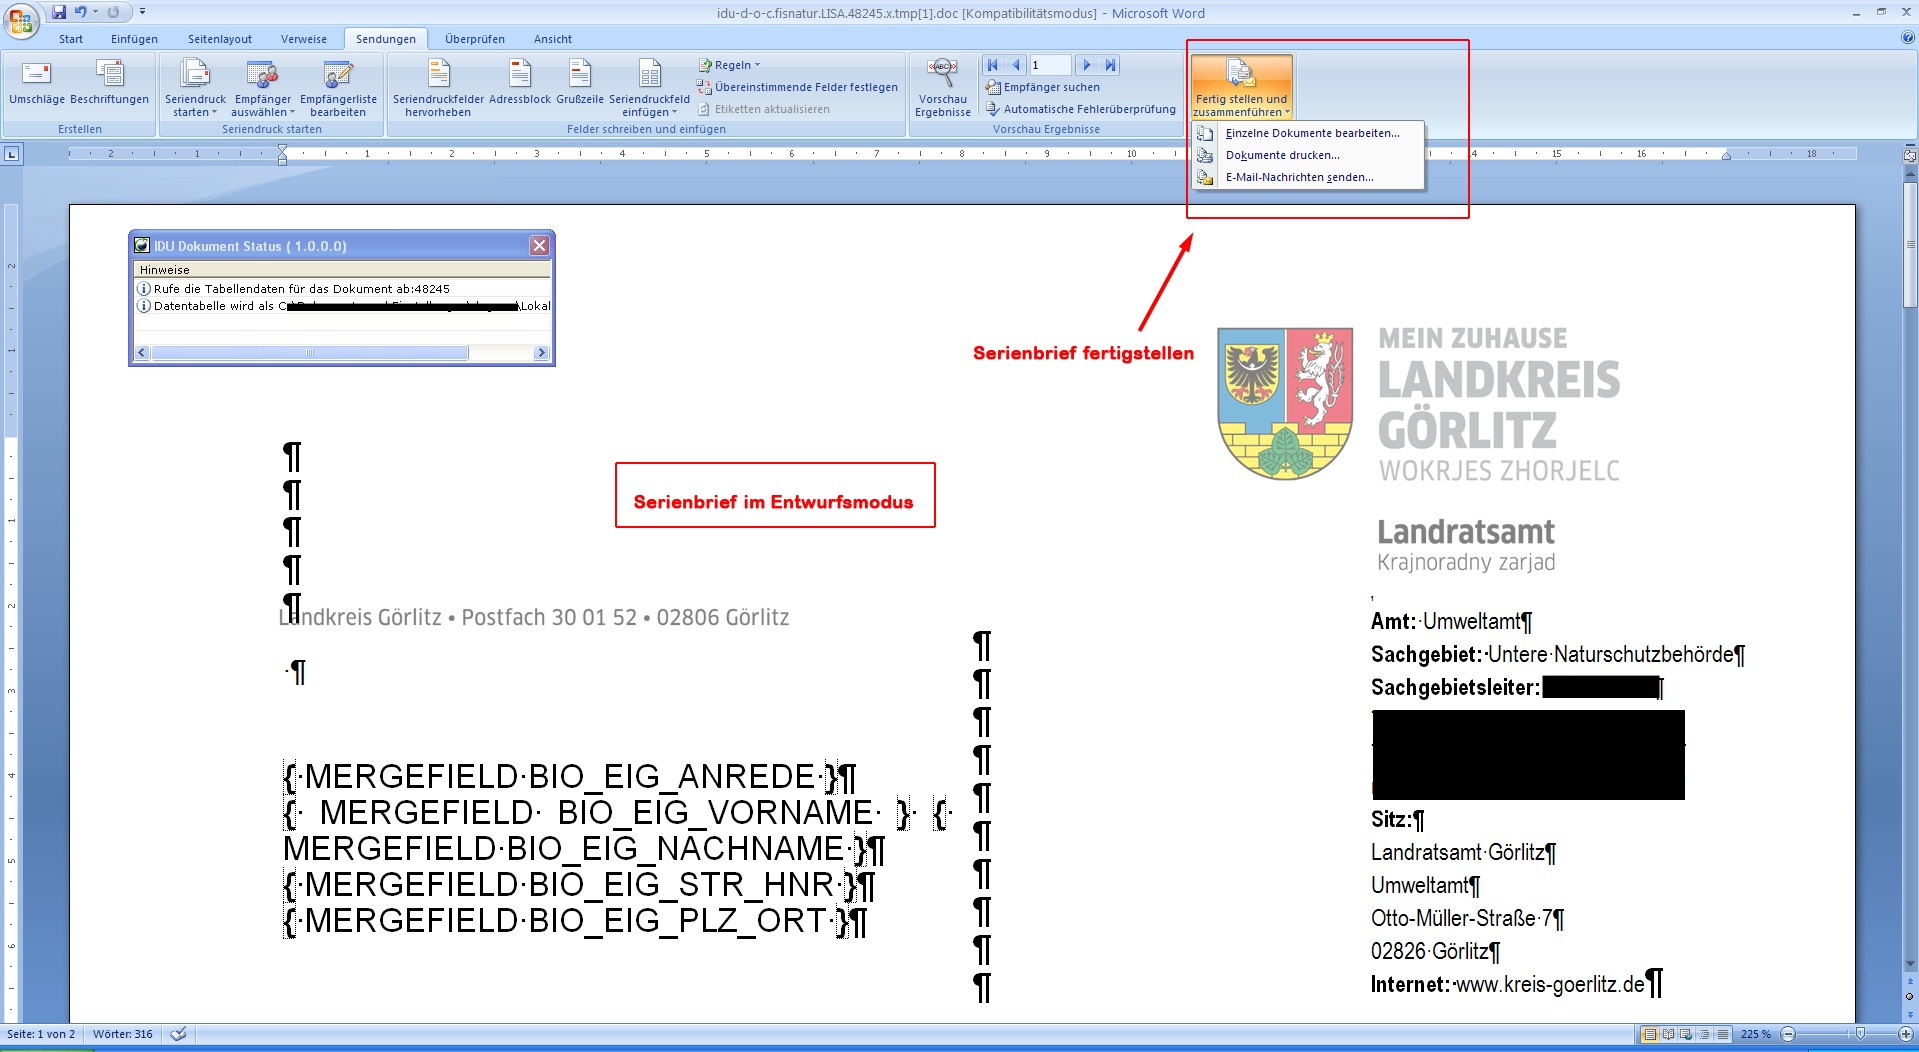The width and height of the screenshot is (1919, 1052).
Task: Click the Umschläge envelope icon
Action: click(36, 75)
